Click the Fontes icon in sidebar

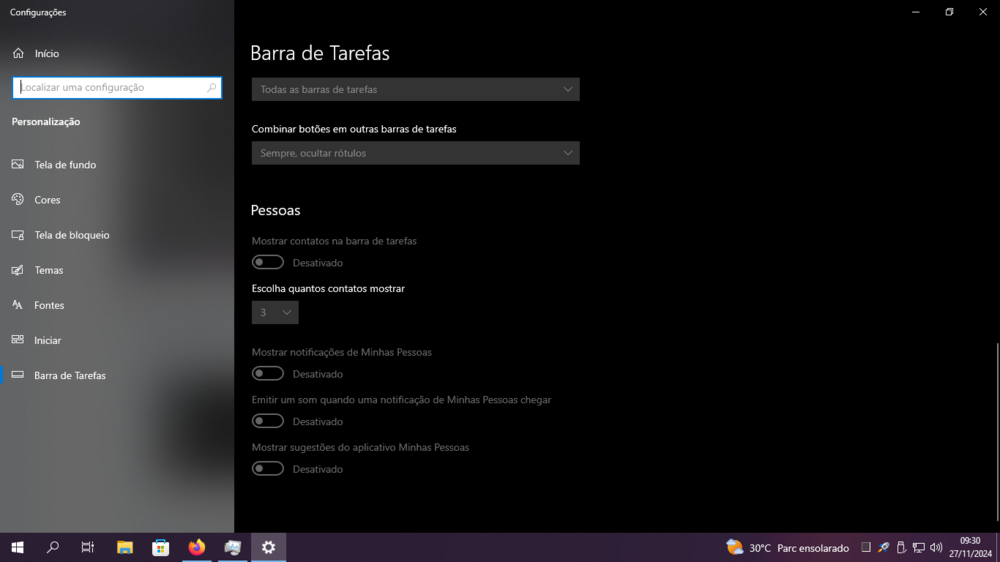(x=18, y=305)
